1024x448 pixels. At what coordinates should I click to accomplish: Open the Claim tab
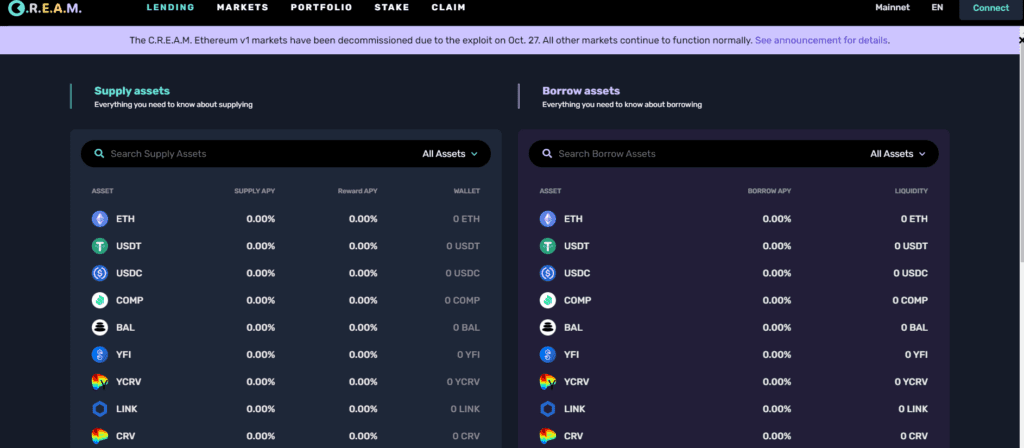pyautogui.click(x=449, y=8)
